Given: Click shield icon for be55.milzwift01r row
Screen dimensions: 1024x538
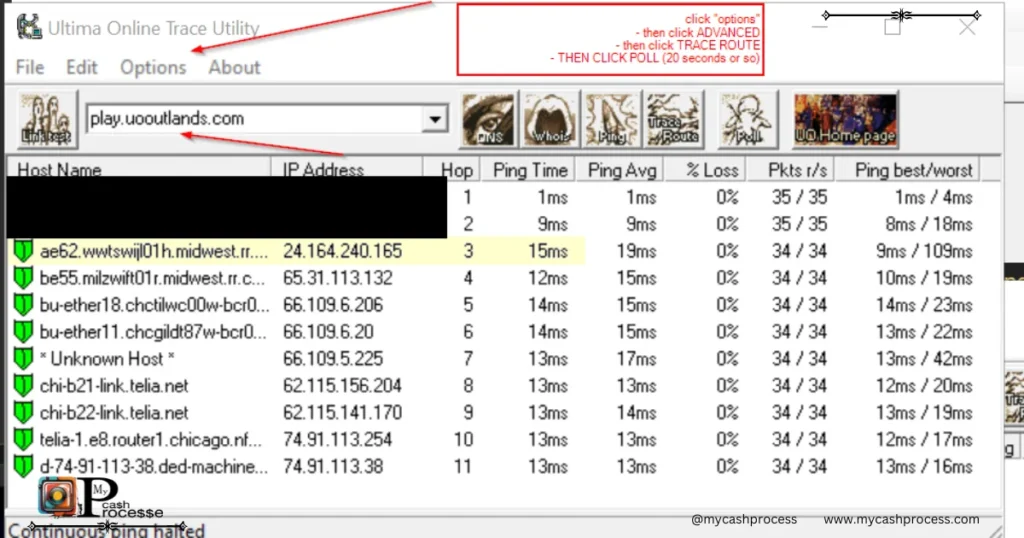Looking at the screenshot, I should 24,278.
